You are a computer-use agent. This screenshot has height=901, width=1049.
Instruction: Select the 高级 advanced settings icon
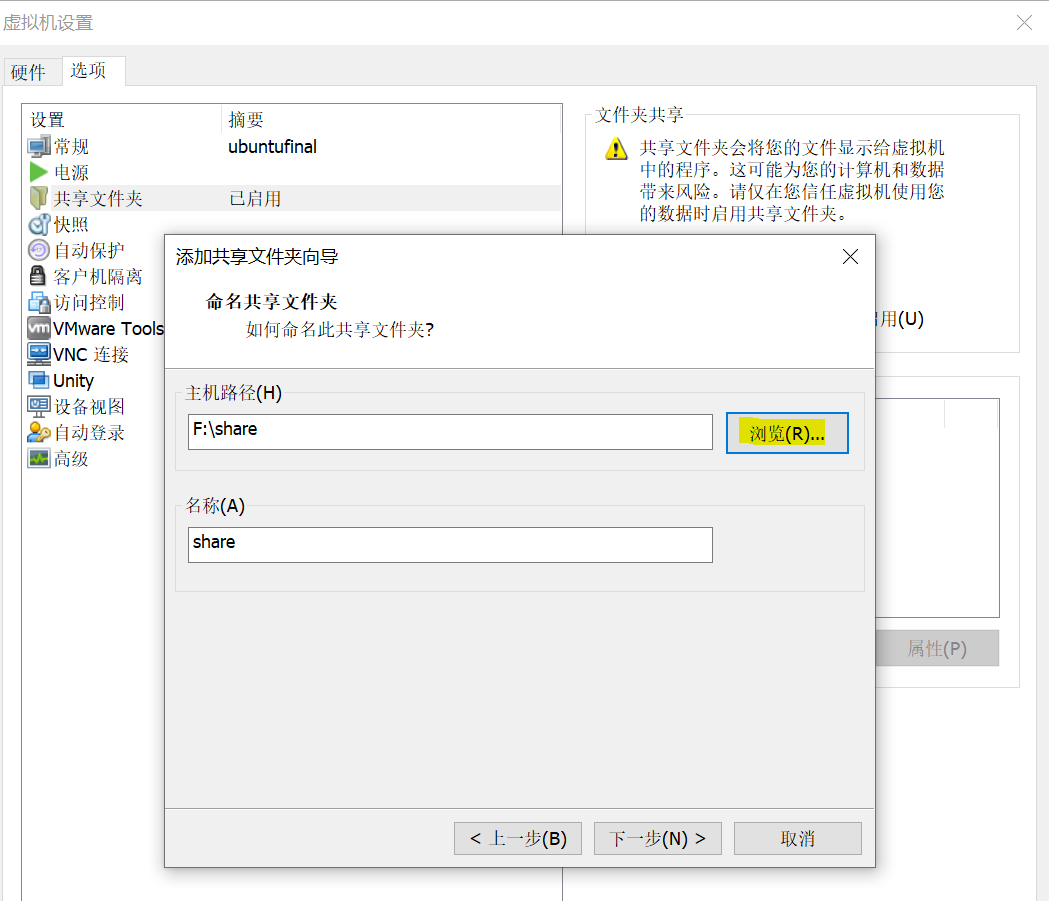click(40, 458)
